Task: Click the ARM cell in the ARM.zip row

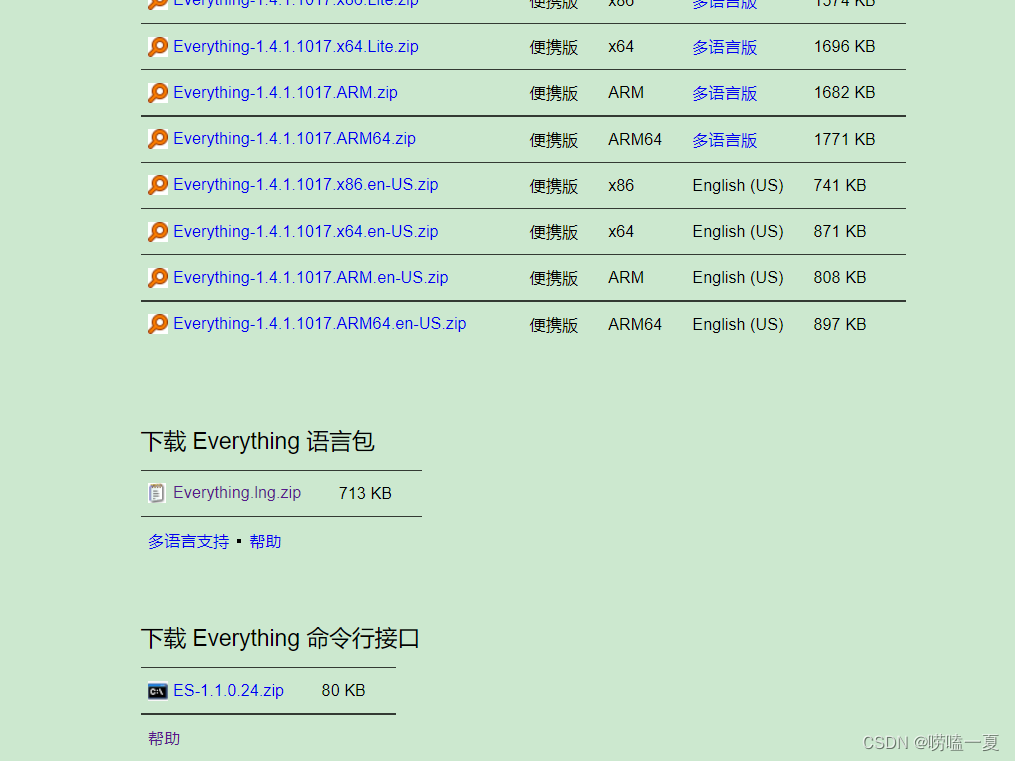Action: 626,93
